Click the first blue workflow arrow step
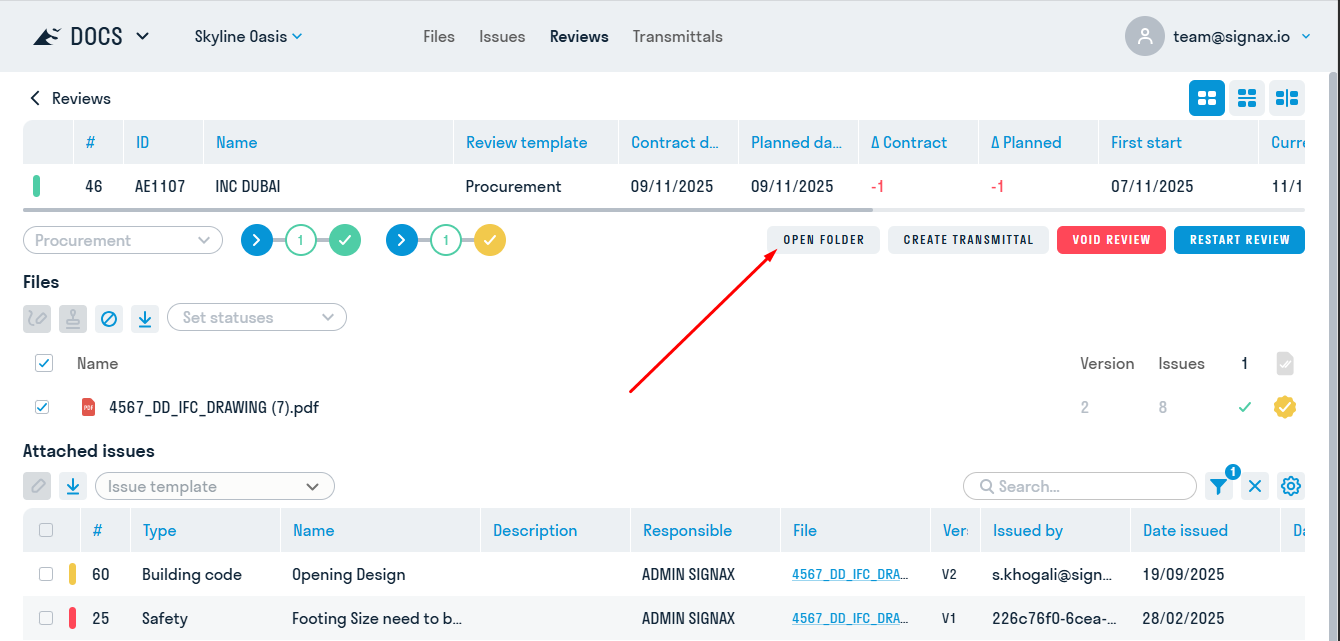Screen dimensions: 1340x641 (257, 240)
